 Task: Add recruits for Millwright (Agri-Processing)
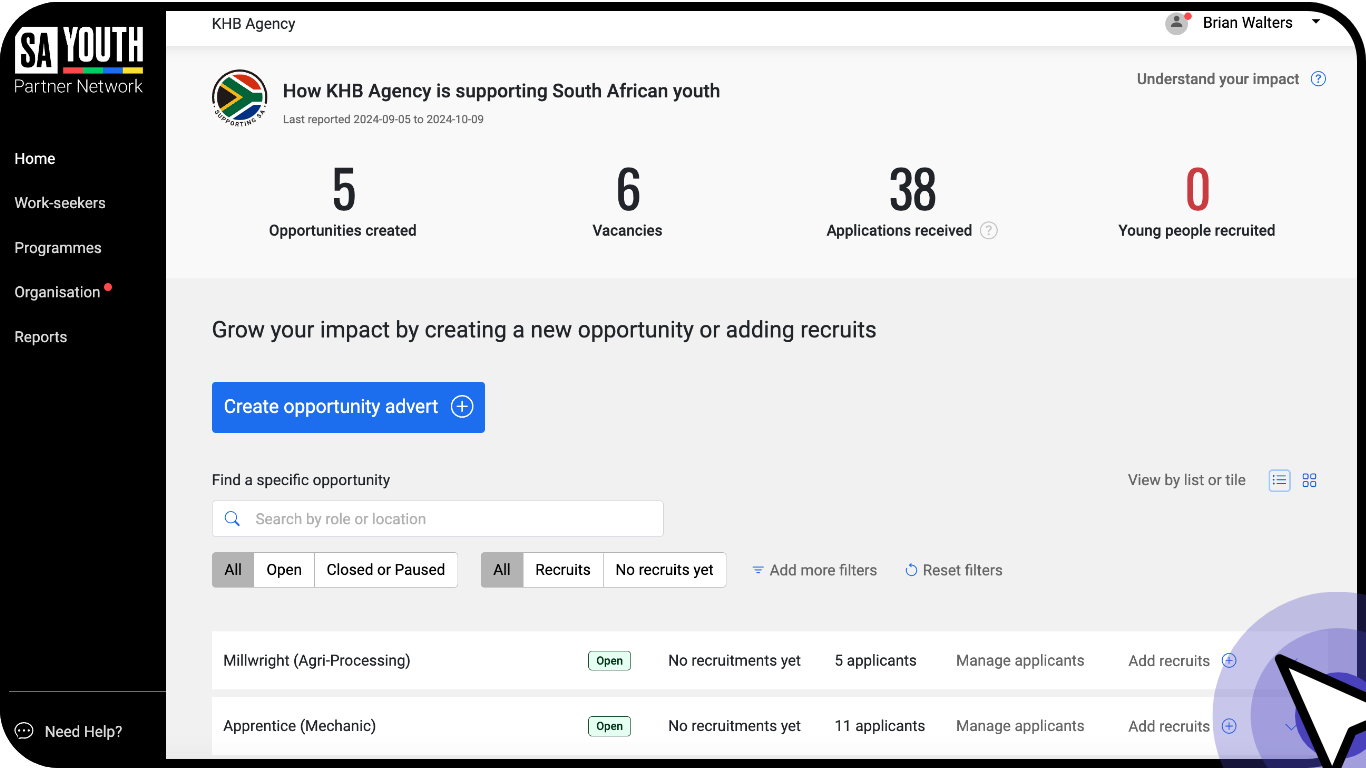coord(1169,661)
